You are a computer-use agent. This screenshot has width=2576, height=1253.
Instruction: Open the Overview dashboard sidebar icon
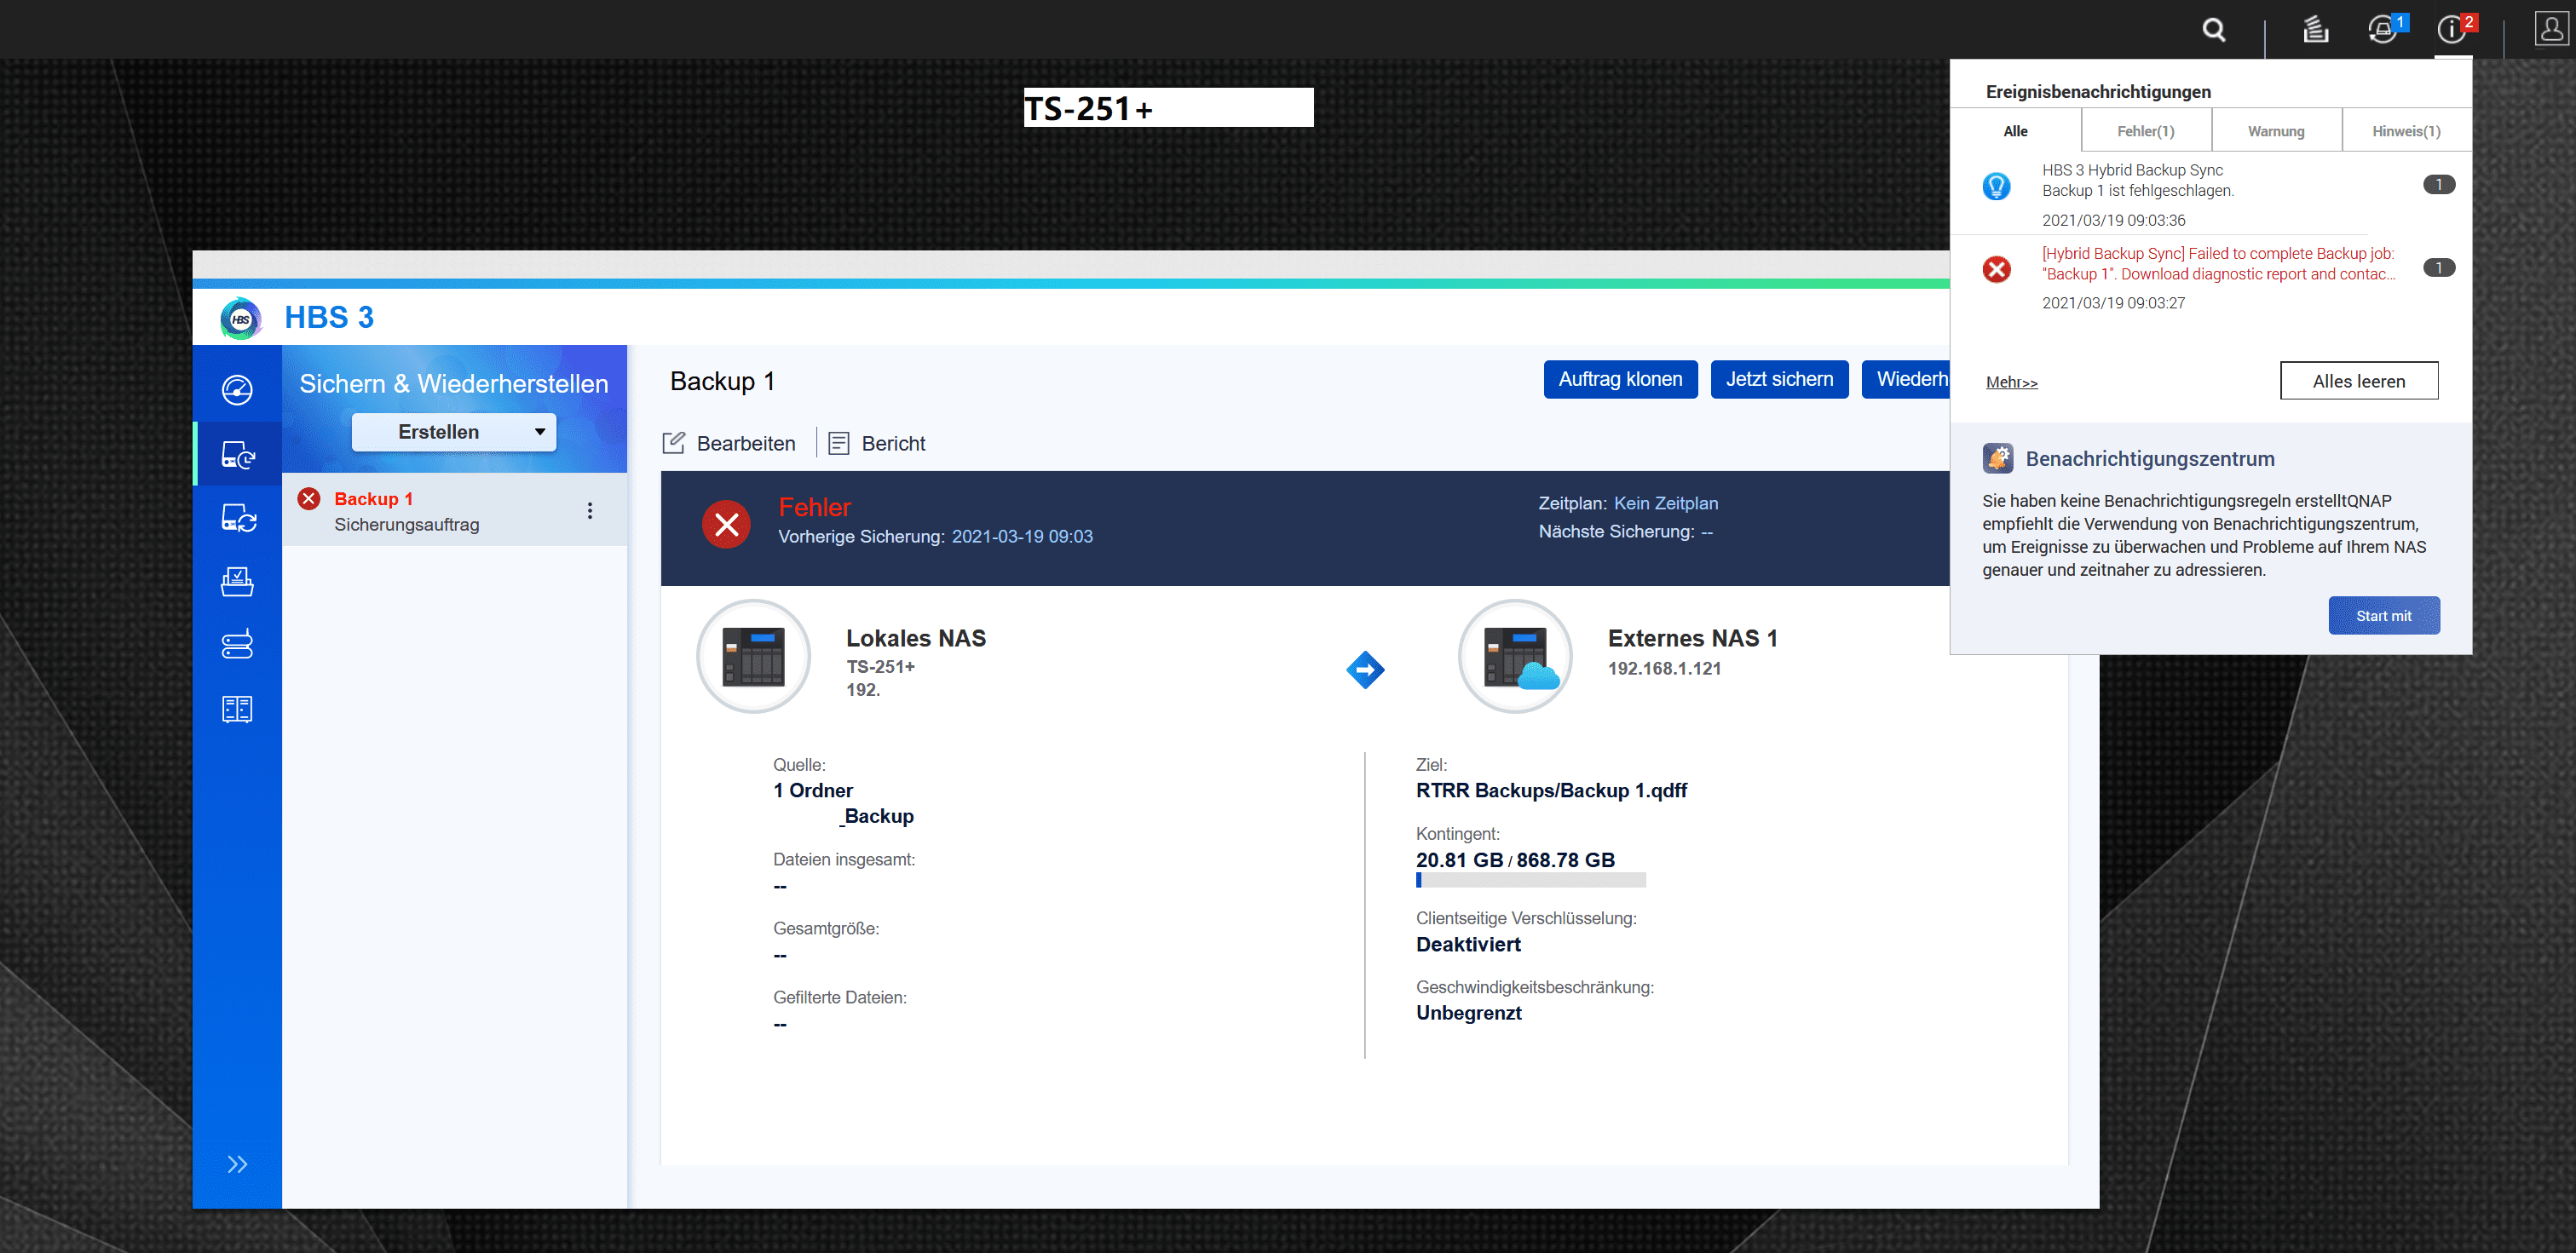(x=237, y=390)
